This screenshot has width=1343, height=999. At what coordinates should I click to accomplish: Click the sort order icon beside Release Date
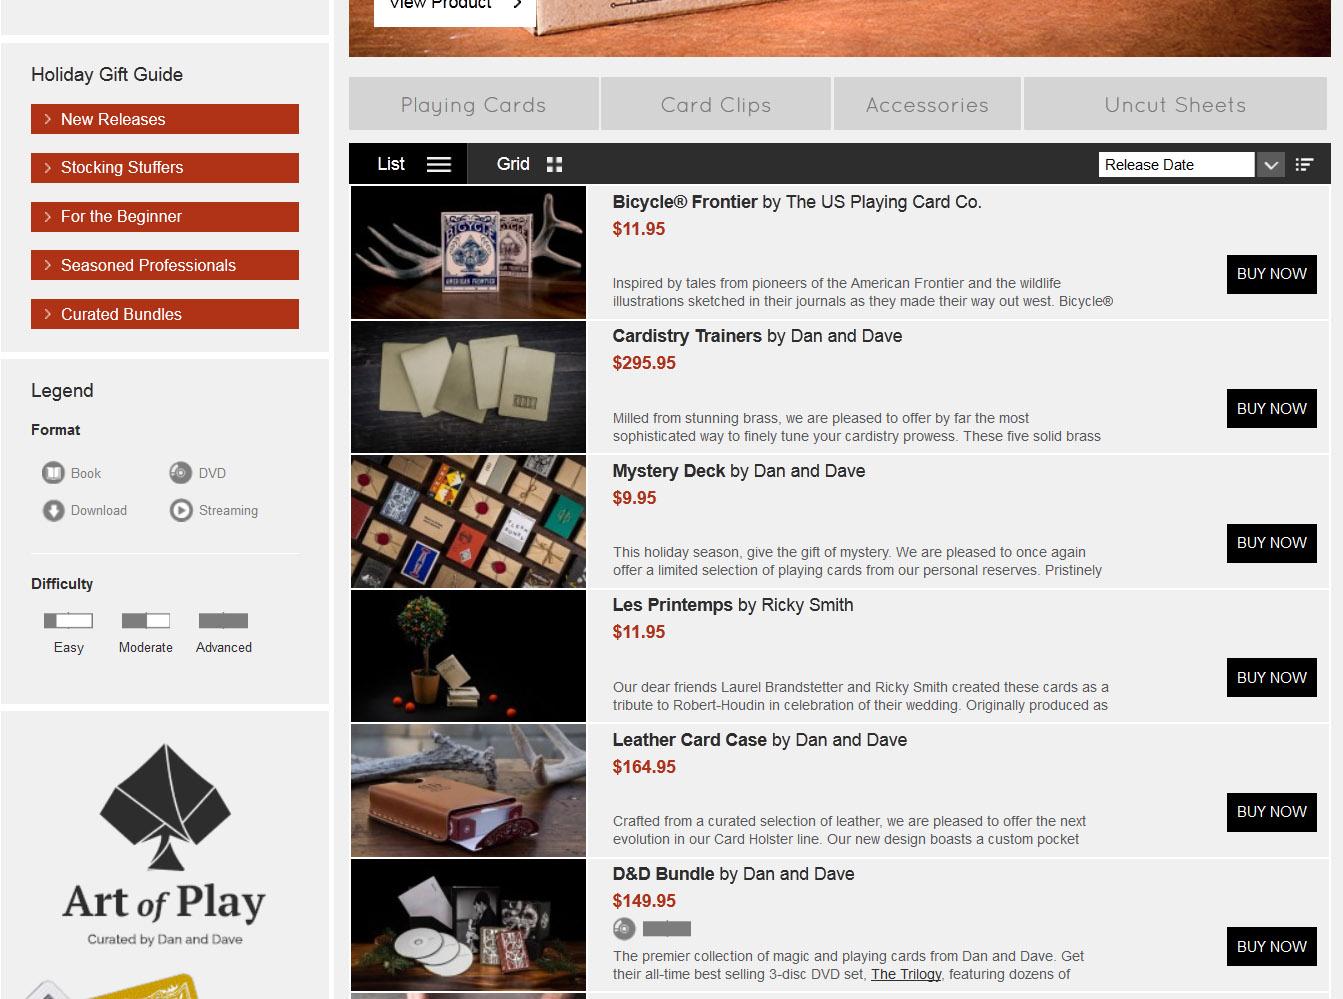[x=1304, y=165]
